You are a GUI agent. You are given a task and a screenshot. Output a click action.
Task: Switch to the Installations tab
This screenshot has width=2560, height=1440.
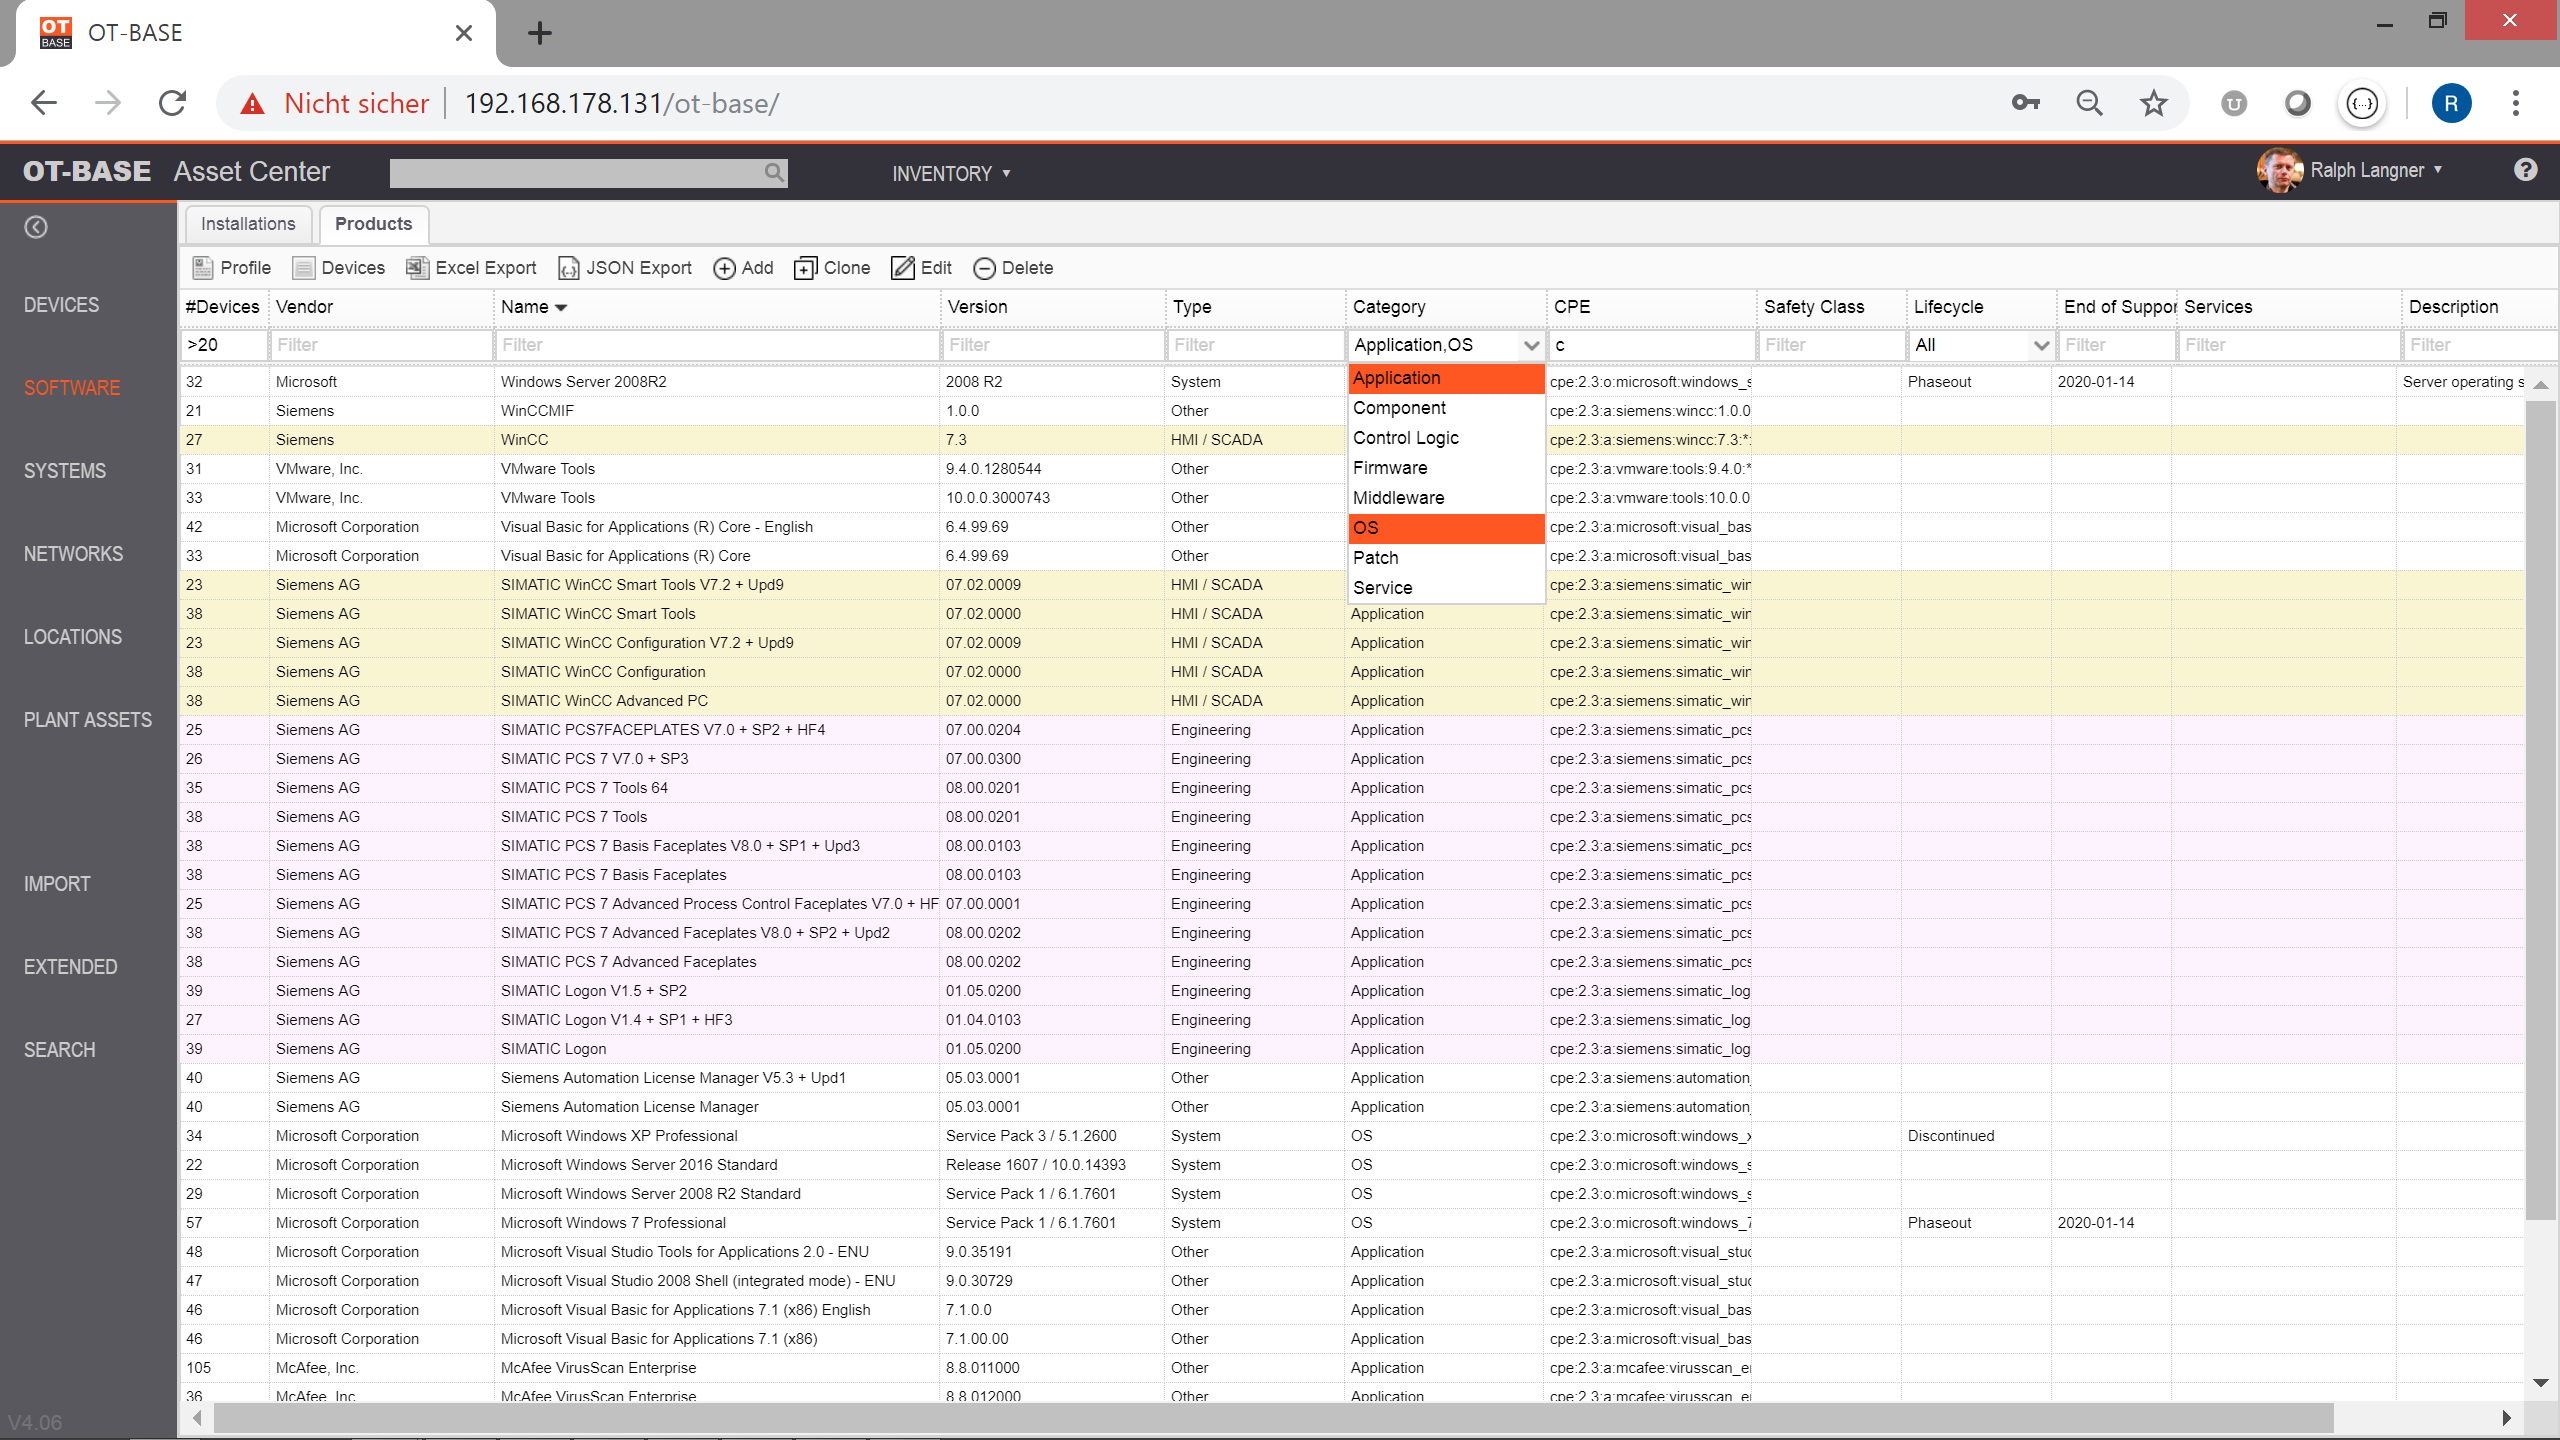click(x=247, y=224)
